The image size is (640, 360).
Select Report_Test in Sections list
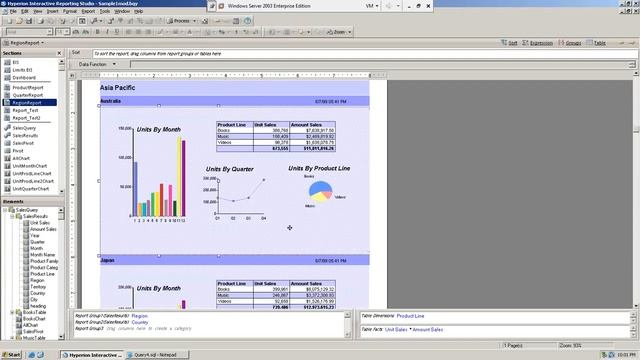pos(25,110)
